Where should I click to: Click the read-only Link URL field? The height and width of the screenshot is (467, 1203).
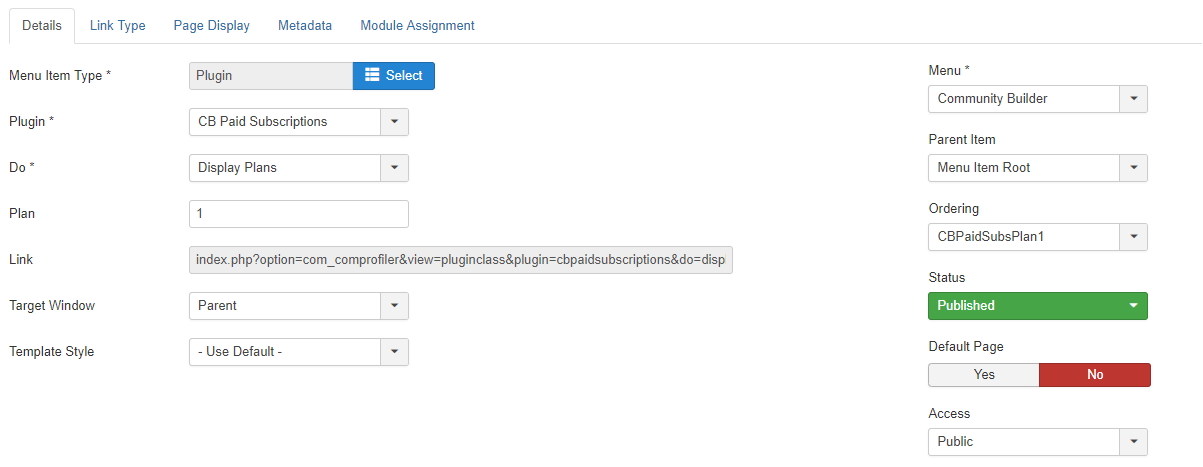[x=461, y=260]
